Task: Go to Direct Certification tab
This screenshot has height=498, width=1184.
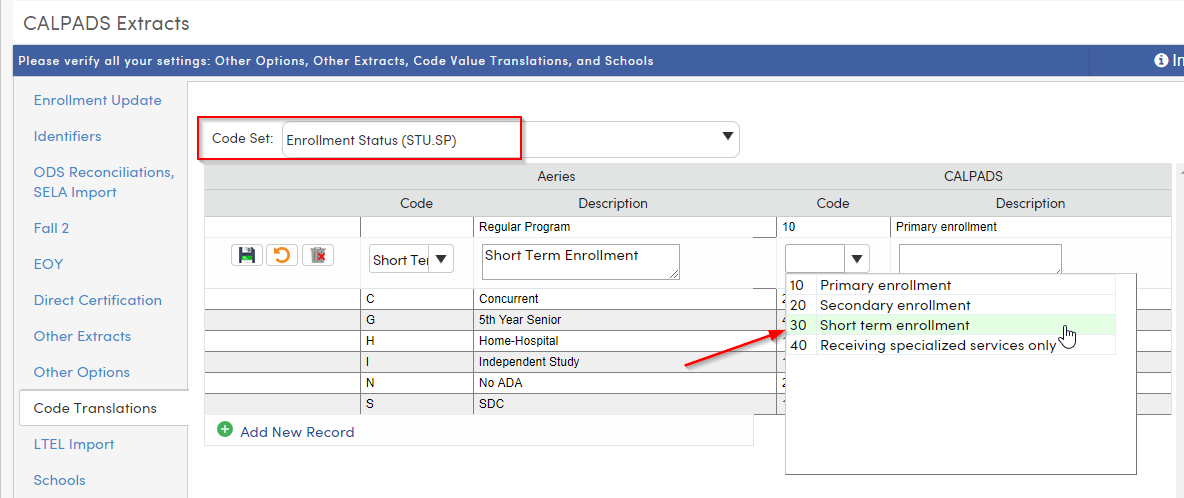Action: click(97, 300)
